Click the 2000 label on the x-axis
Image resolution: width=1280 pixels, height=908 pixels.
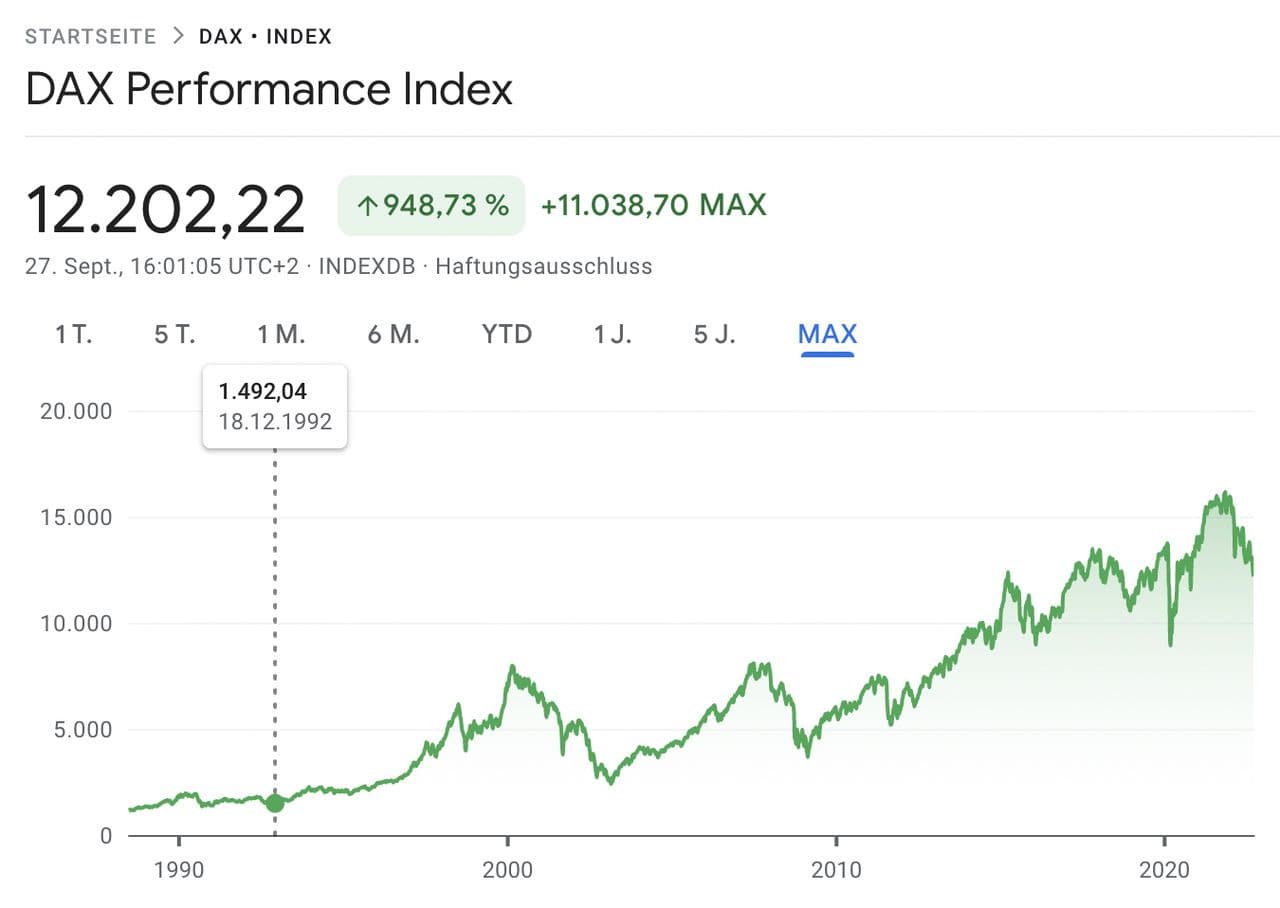click(507, 870)
